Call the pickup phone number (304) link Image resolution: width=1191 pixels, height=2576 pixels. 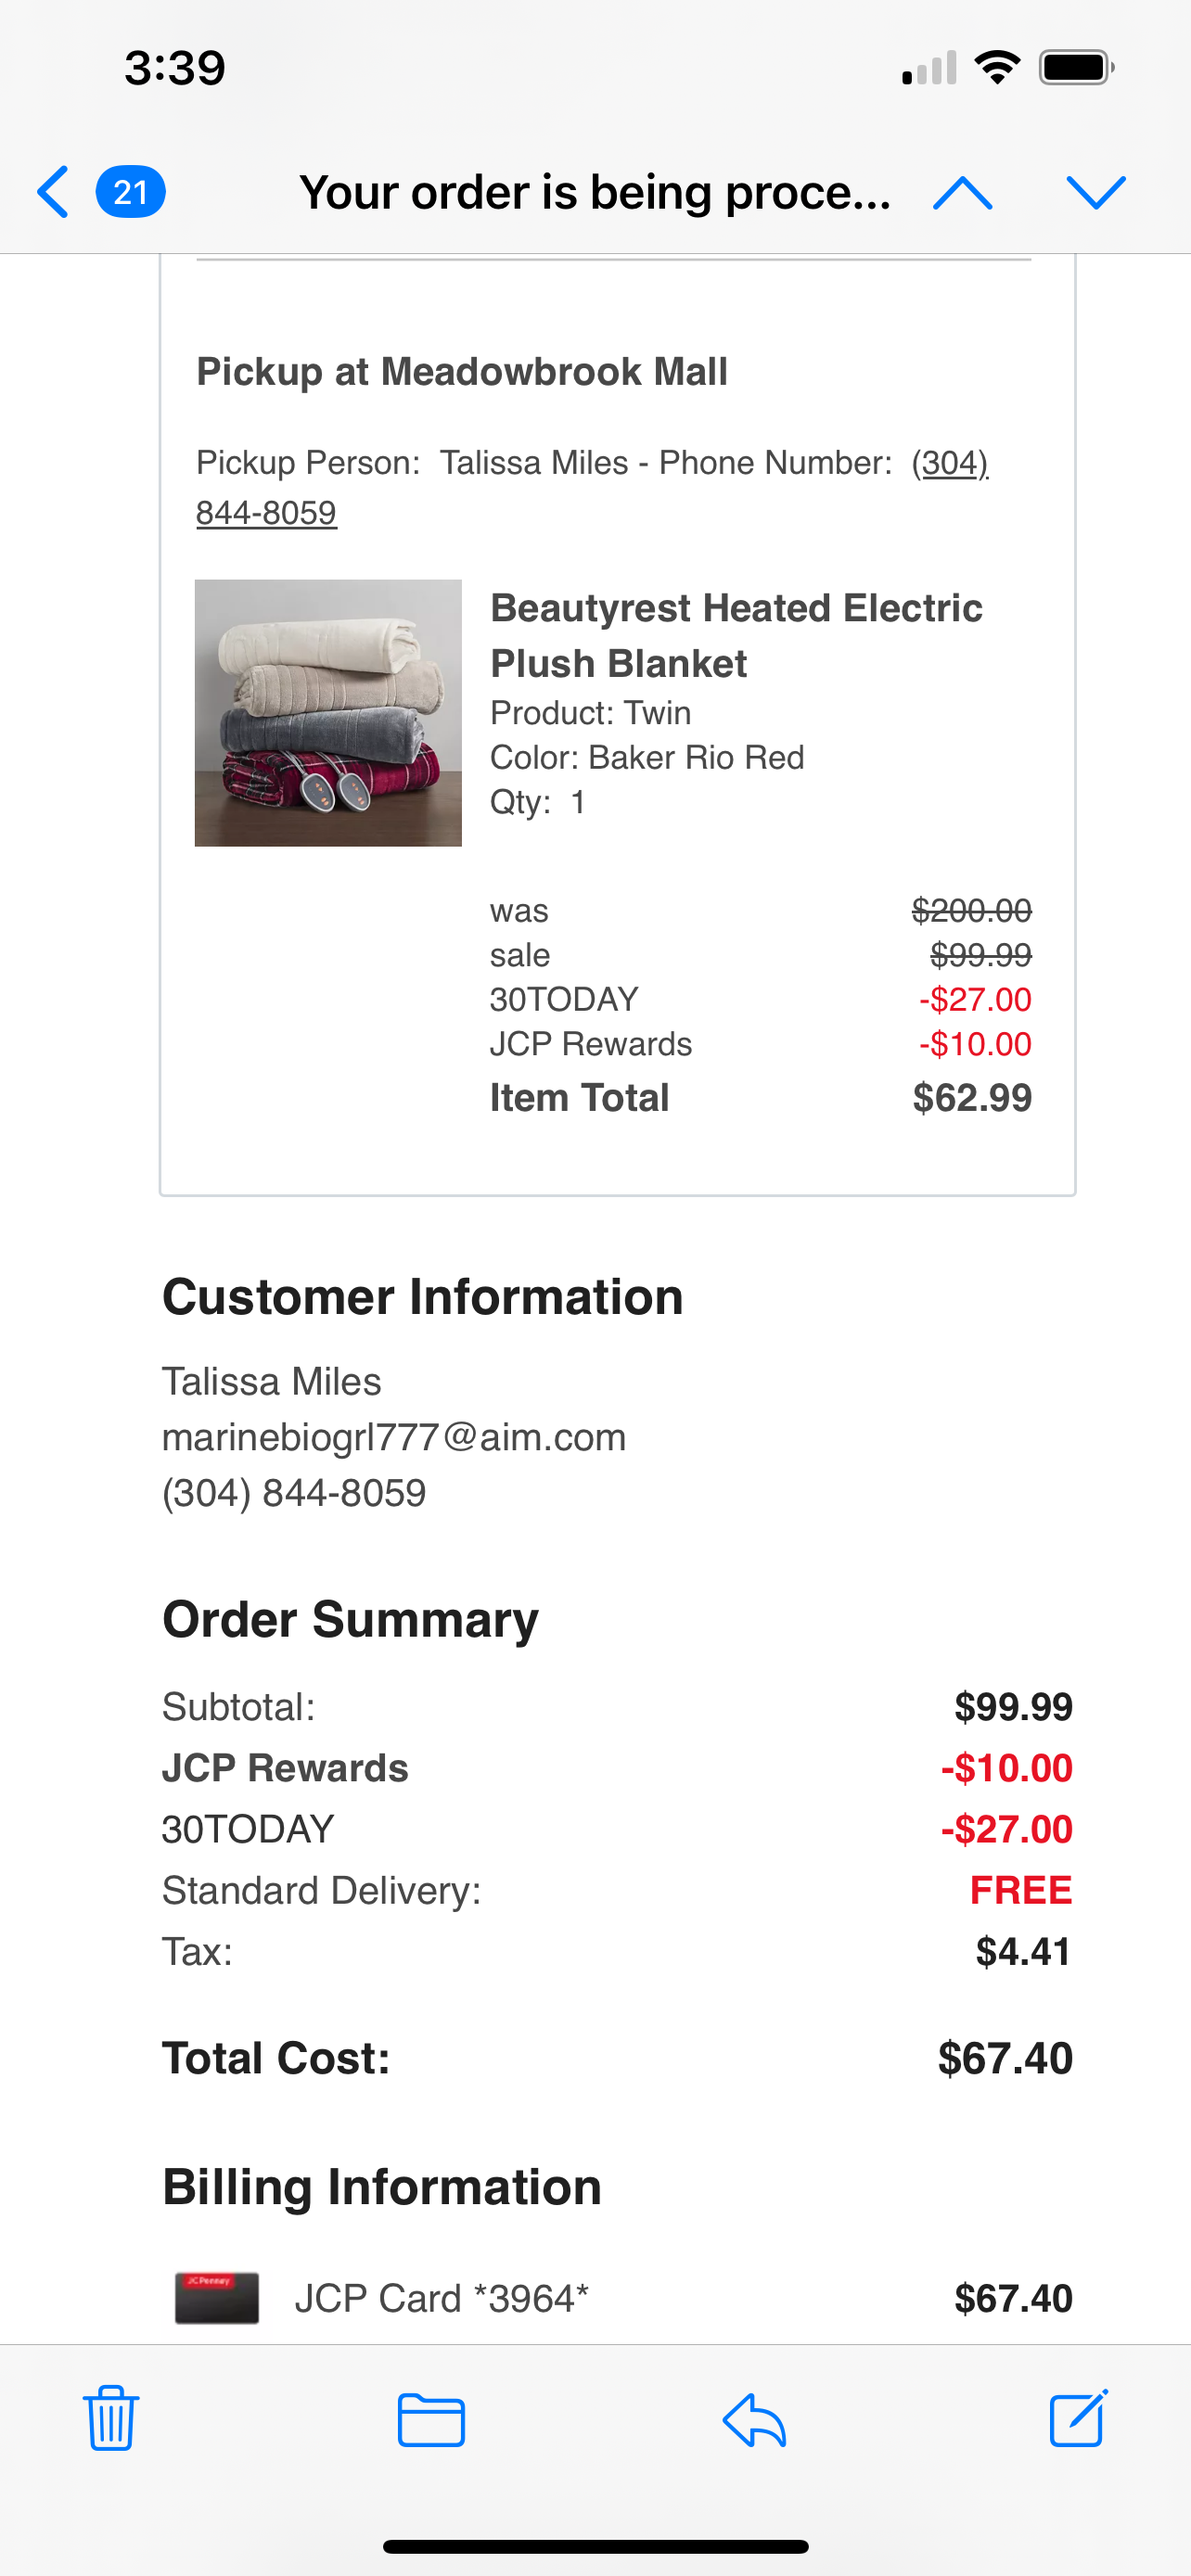[x=950, y=463]
